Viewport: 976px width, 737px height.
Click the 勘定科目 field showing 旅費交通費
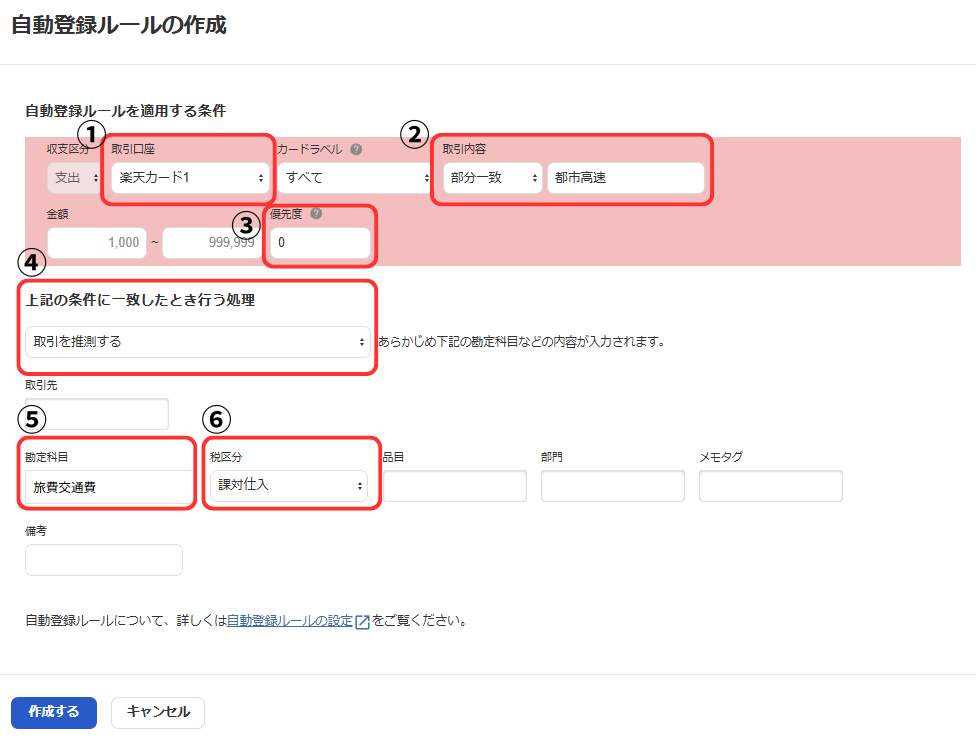coord(108,487)
